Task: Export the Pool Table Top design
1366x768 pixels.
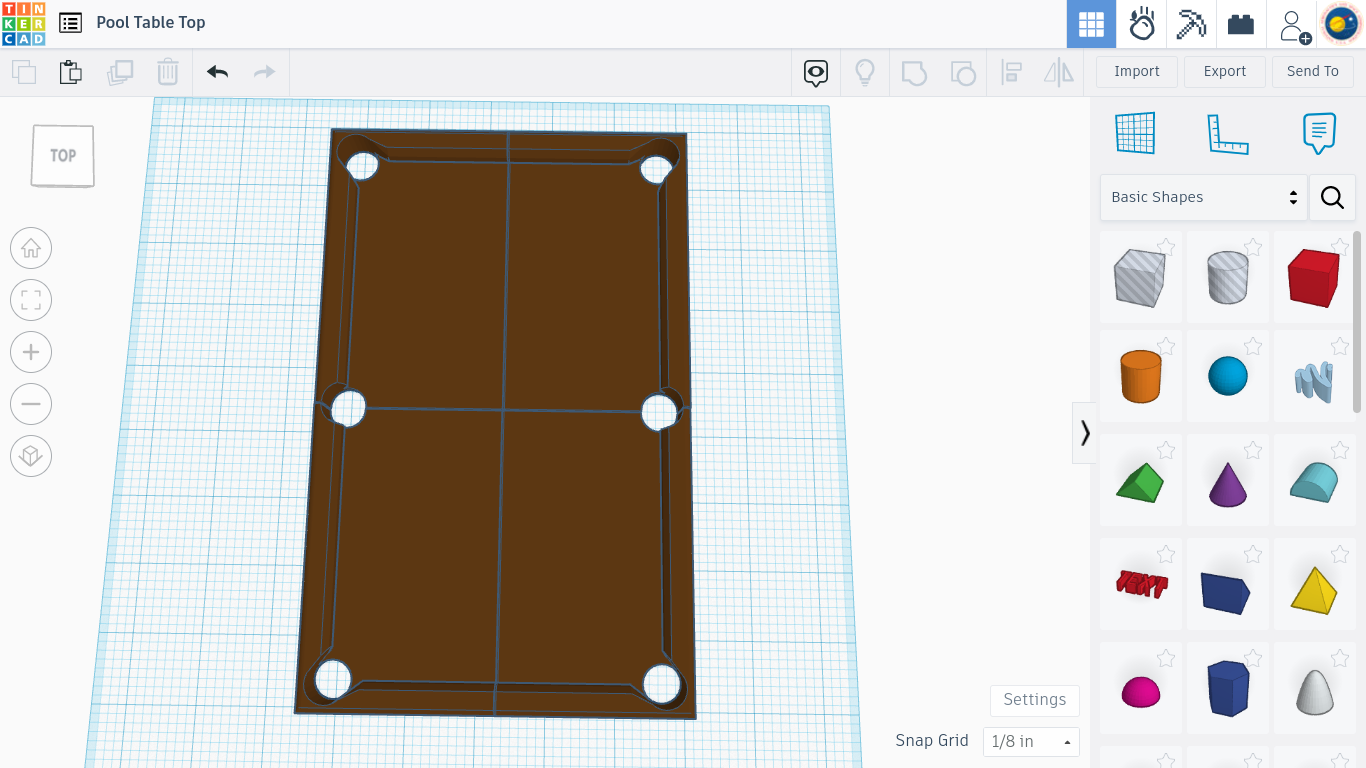Action: pyautogui.click(x=1224, y=71)
